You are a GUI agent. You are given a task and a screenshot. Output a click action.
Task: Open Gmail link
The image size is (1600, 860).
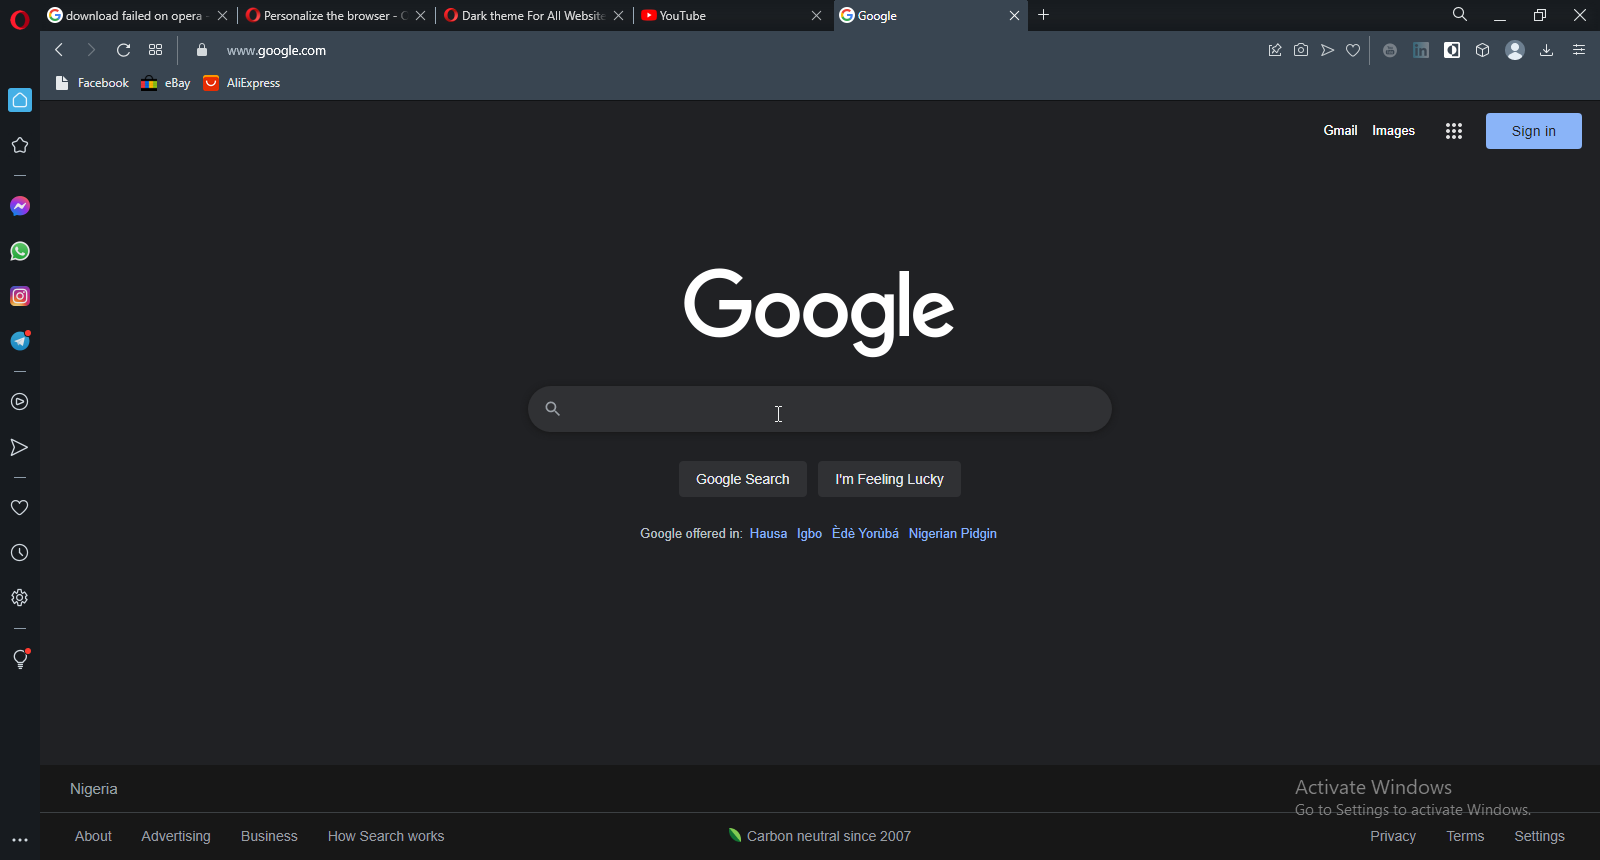[x=1340, y=131]
